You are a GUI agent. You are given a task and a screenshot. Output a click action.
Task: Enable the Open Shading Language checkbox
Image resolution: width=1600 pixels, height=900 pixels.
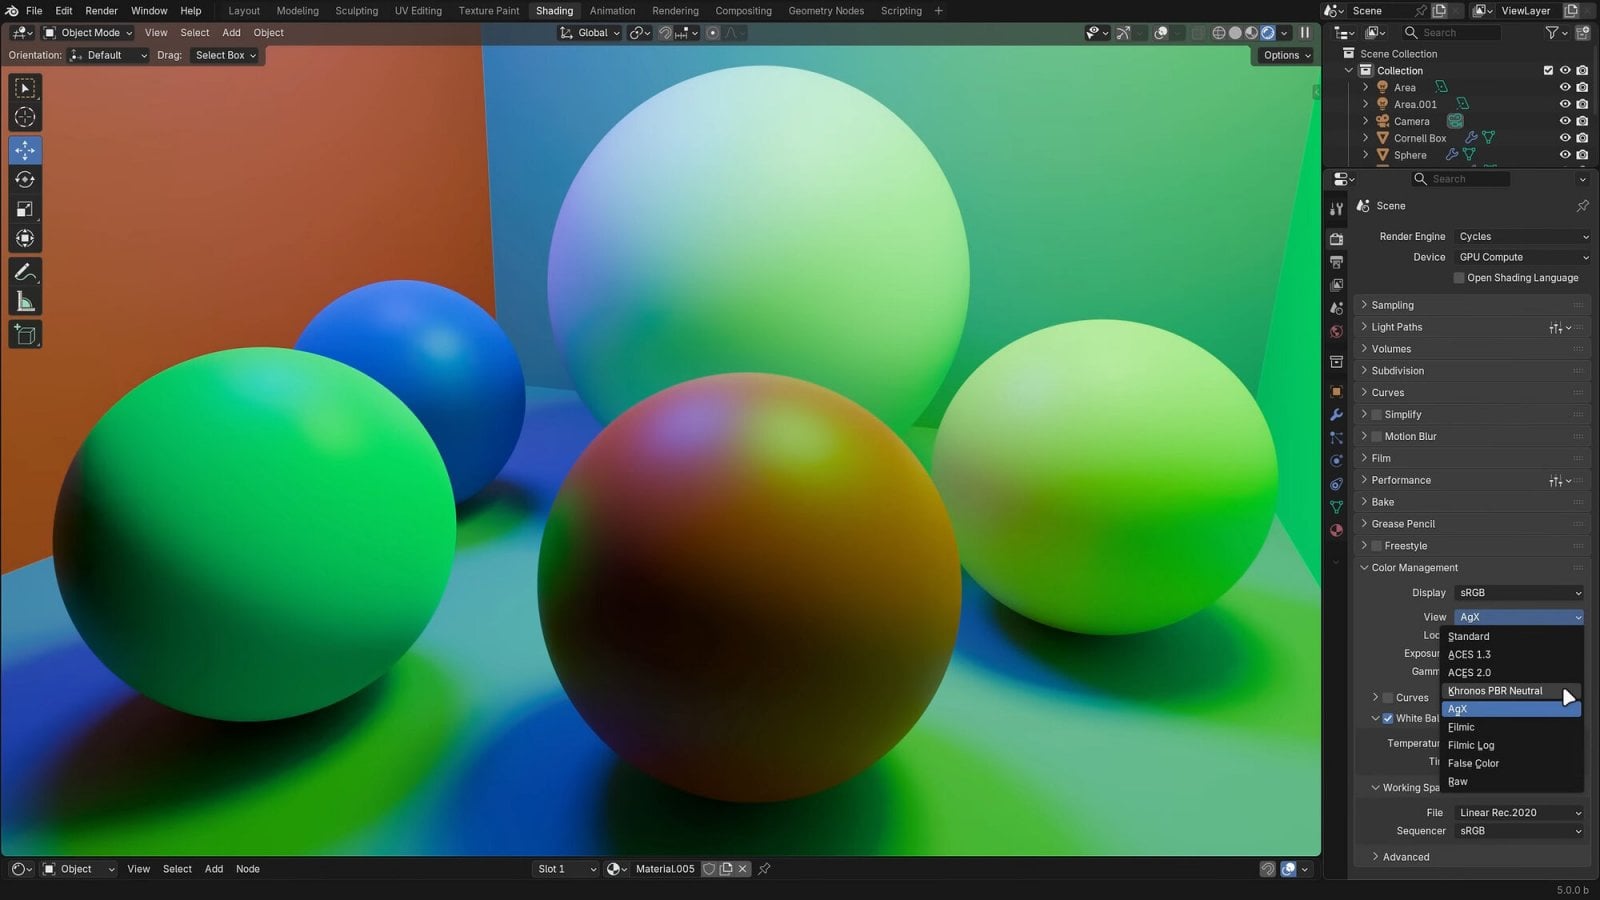tap(1459, 278)
